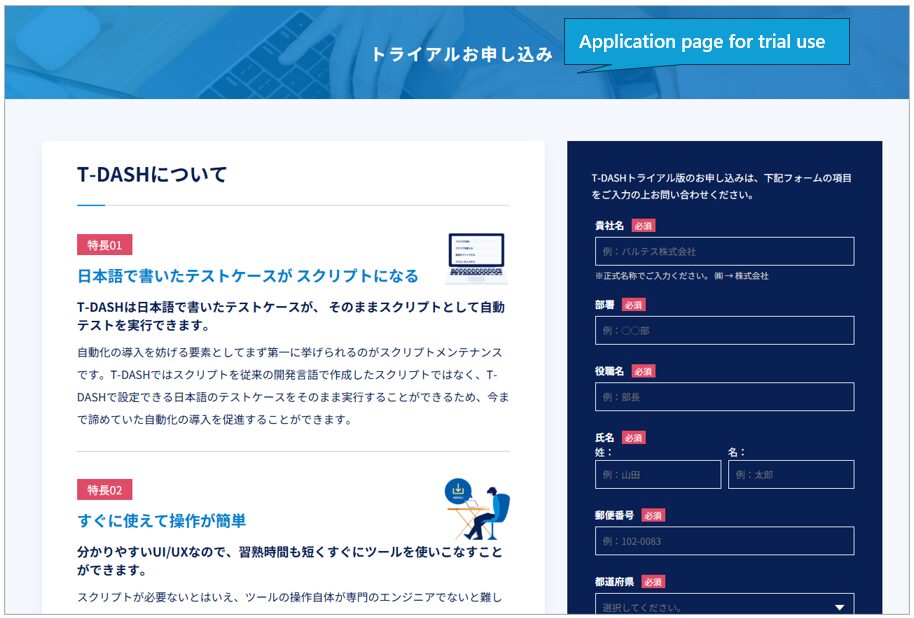Click the laptop illustration beside 特長01
Viewport: 914px width, 618px height.
point(476,258)
